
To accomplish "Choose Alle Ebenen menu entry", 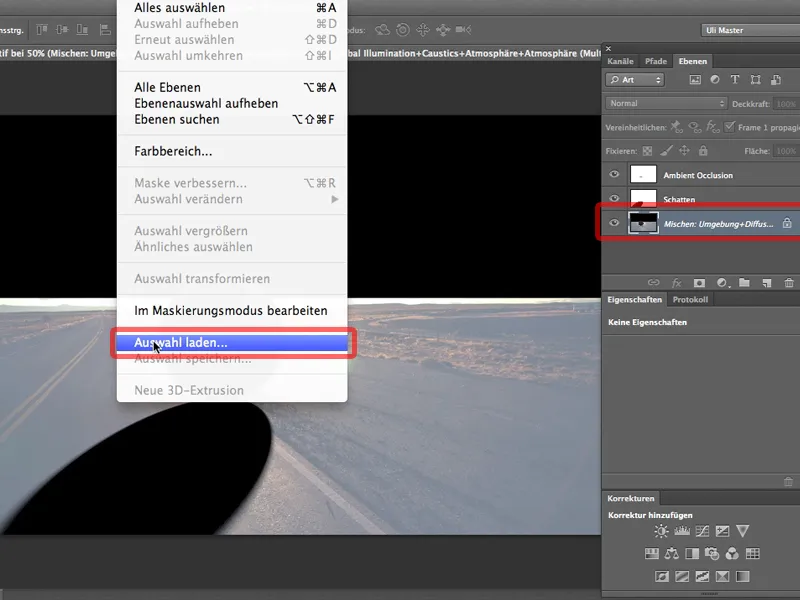I will [232, 88].
